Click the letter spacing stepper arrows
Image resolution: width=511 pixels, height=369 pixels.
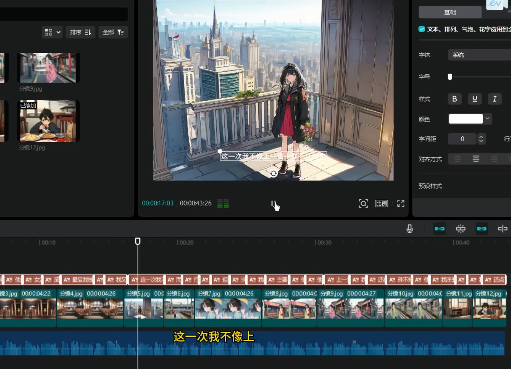tap(481, 139)
